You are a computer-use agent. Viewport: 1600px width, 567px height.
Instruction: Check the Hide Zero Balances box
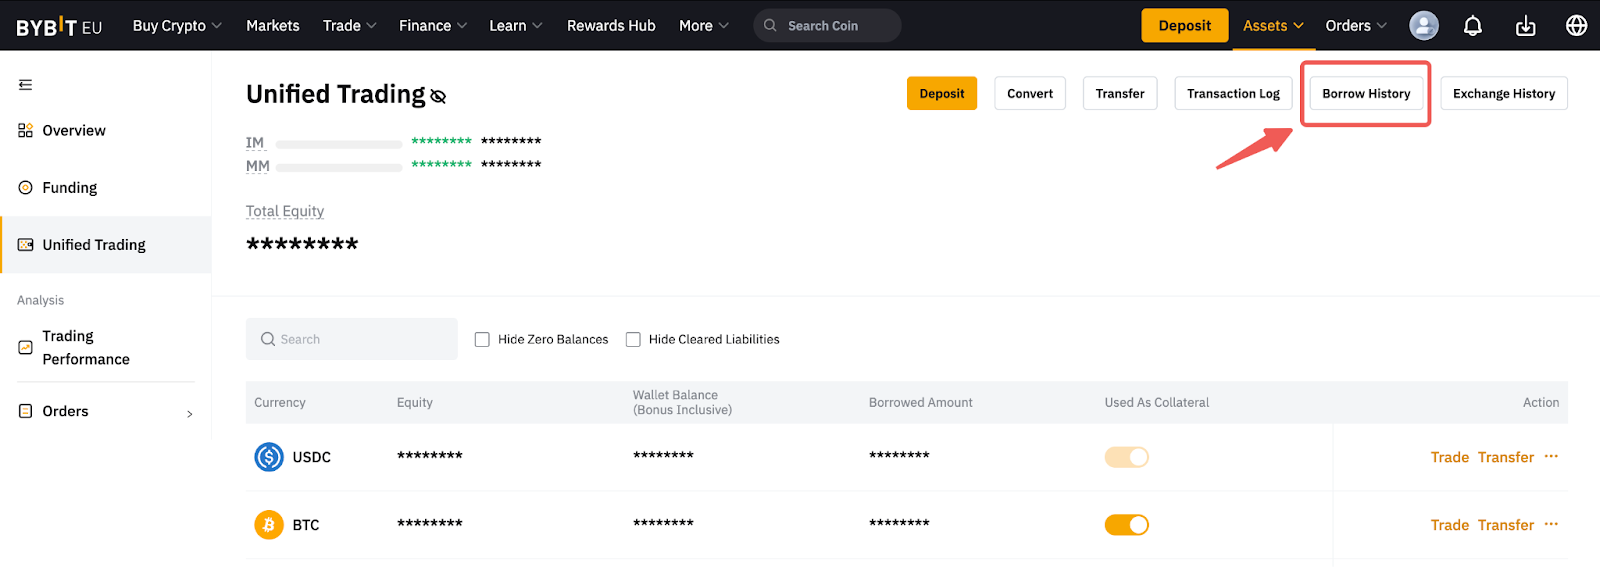tap(482, 340)
